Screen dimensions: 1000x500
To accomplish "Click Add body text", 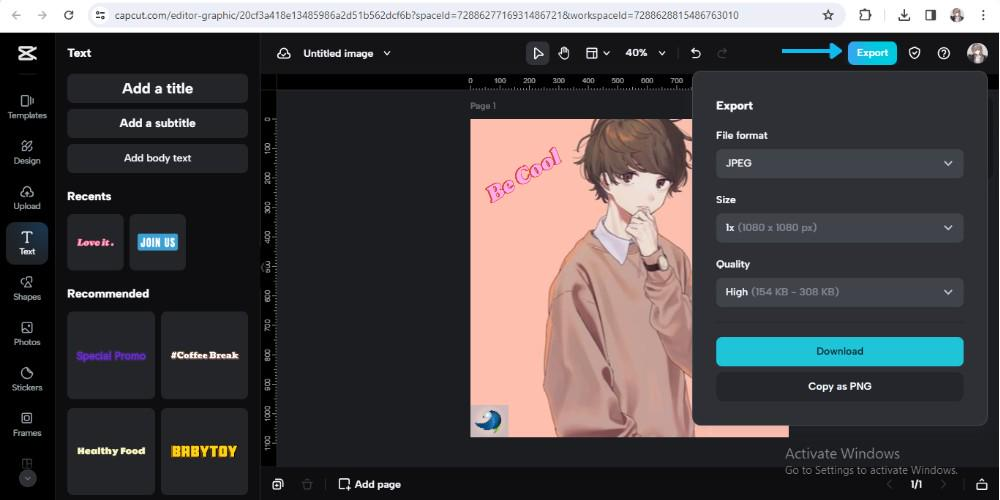I will point(158,158).
